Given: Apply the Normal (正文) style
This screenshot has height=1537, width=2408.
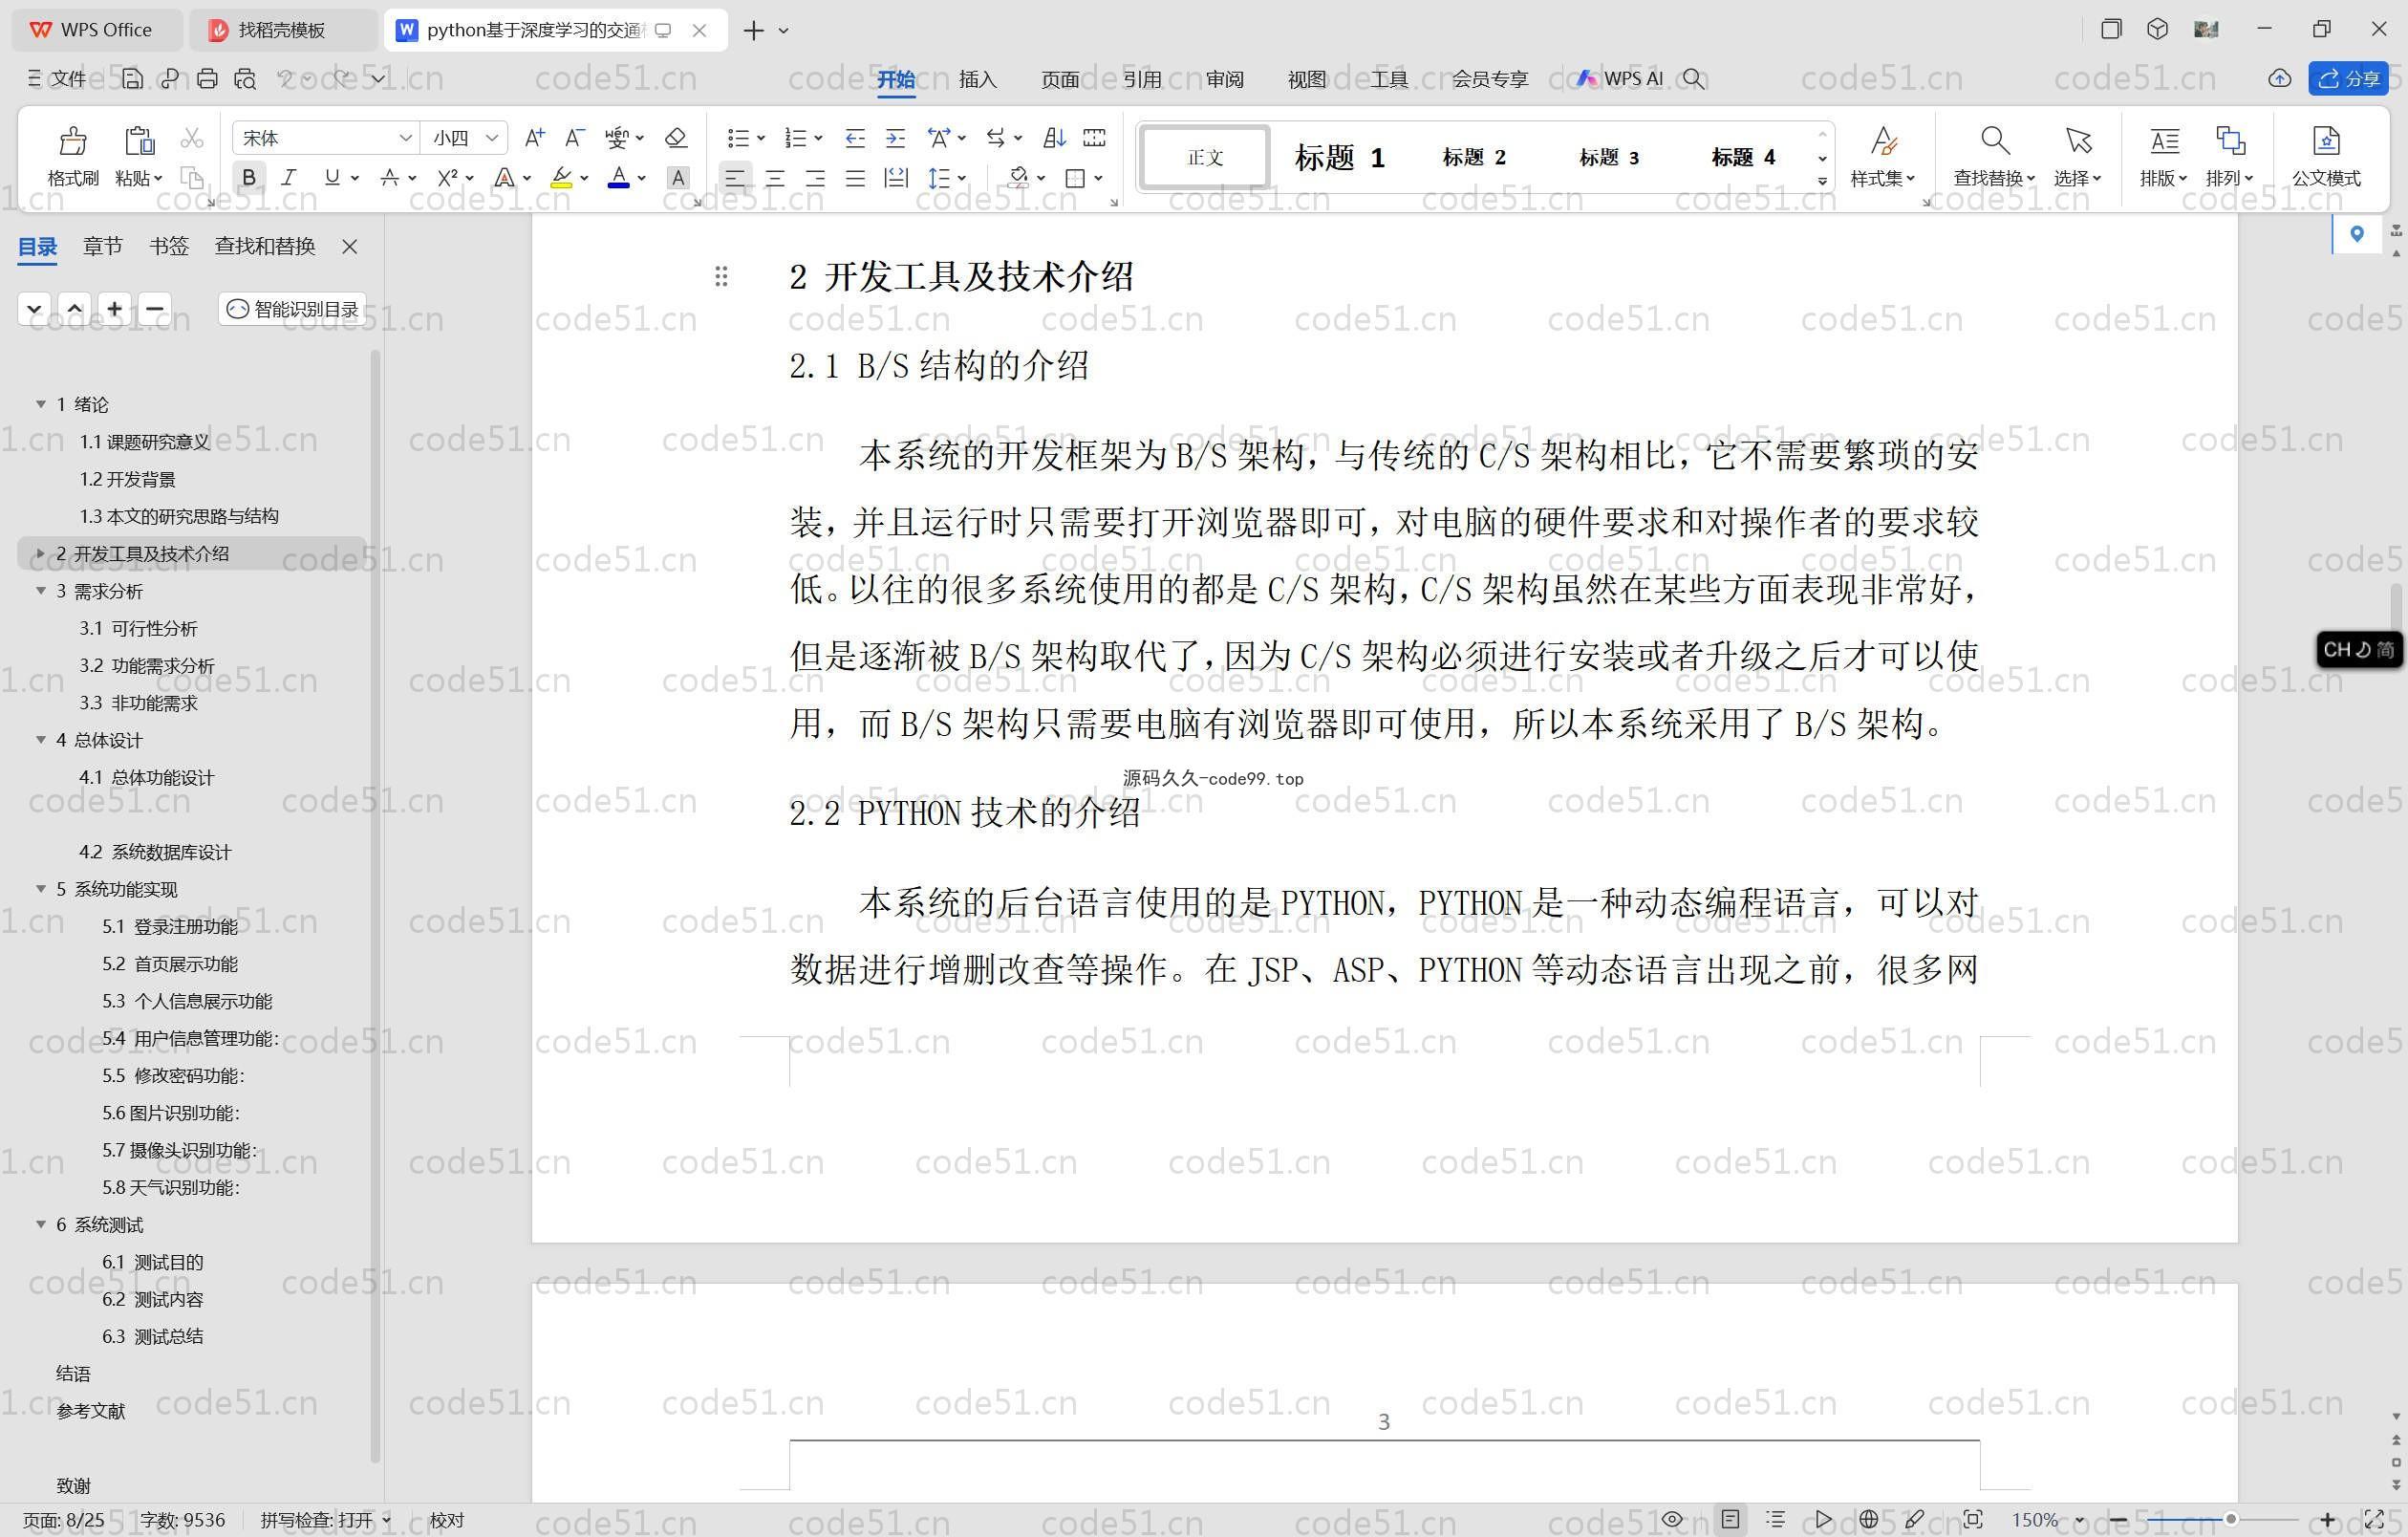Looking at the screenshot, I should pyautogui.click(x=1205, y=157).
